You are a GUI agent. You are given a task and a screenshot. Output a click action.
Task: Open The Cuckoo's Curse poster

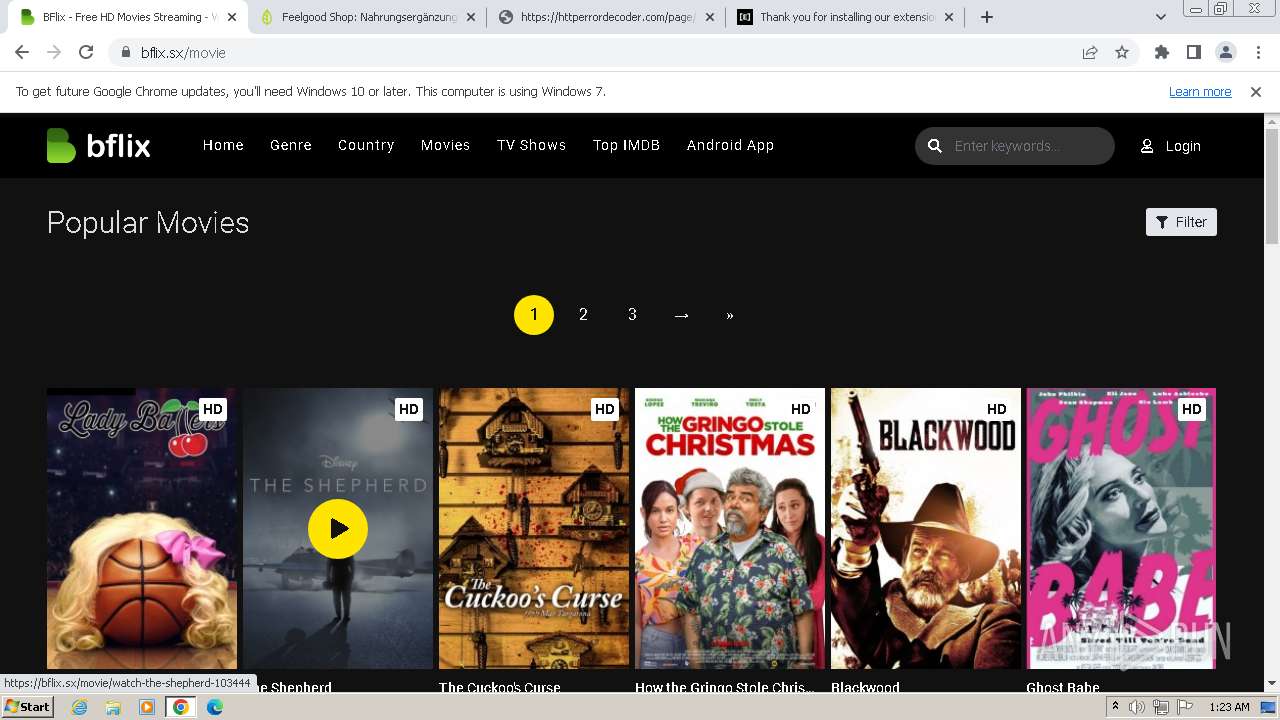pos(534,528)
